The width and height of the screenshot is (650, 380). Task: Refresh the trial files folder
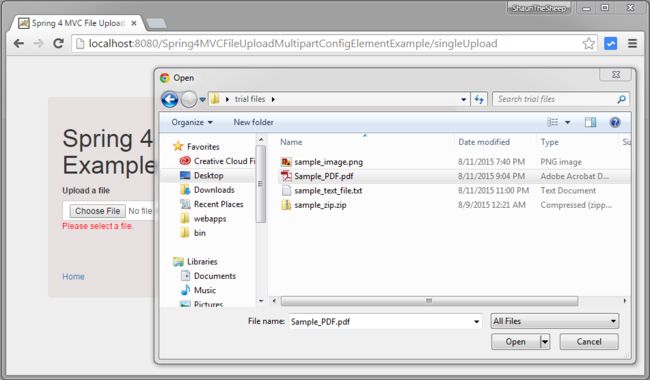[x=479, y=99]
